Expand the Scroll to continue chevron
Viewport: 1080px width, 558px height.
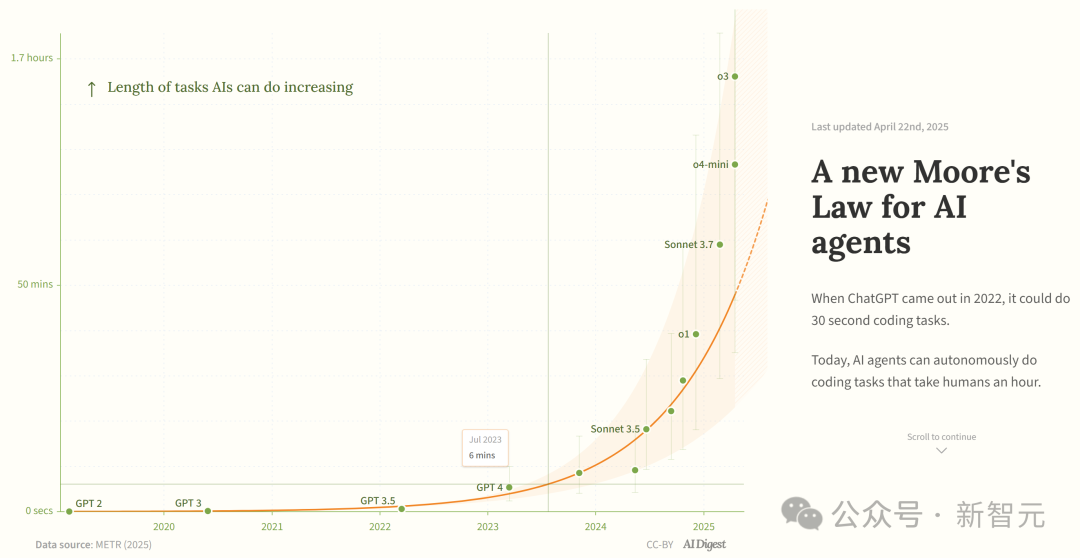tap(941, 451)
